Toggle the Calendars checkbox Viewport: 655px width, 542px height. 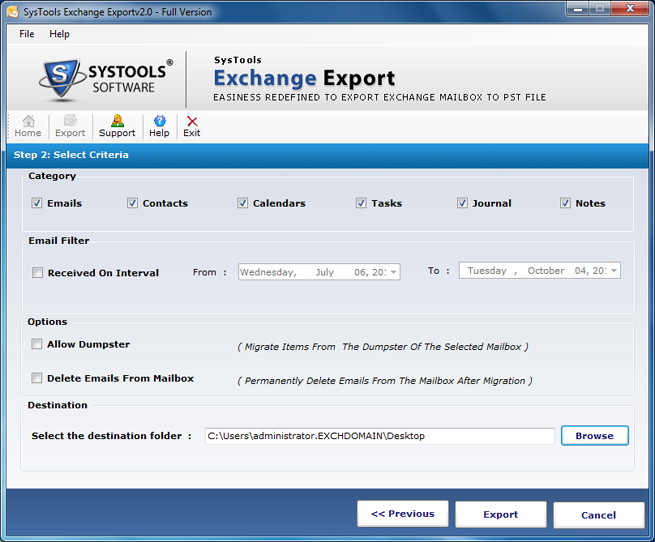243,203
